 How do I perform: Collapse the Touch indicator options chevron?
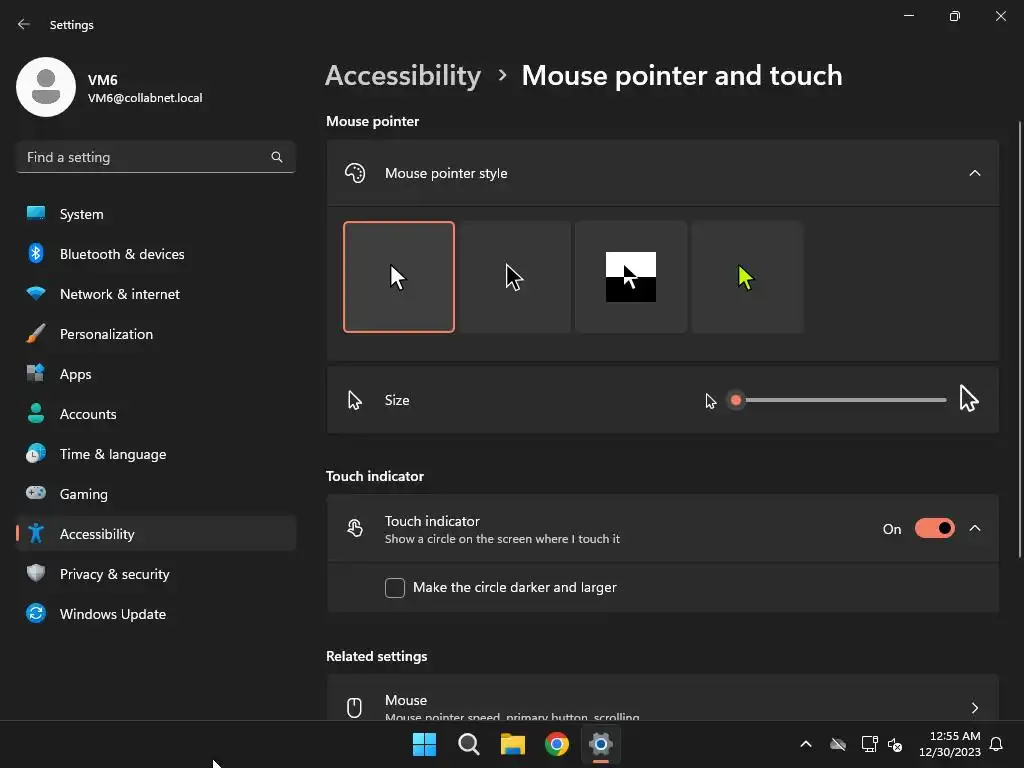pos(974,528)
